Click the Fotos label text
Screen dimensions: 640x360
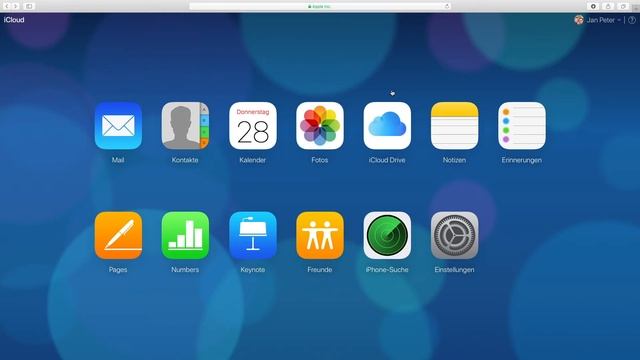click(320, 160)
